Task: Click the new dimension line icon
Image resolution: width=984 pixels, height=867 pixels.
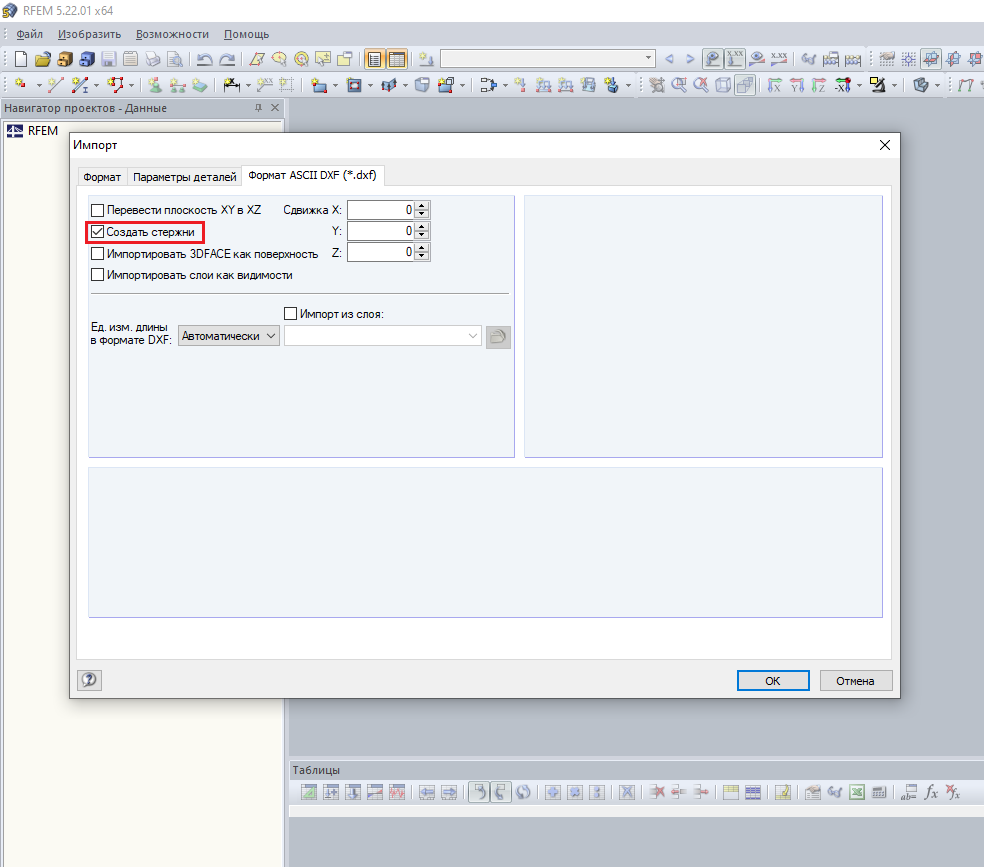Action: (232, 85)
